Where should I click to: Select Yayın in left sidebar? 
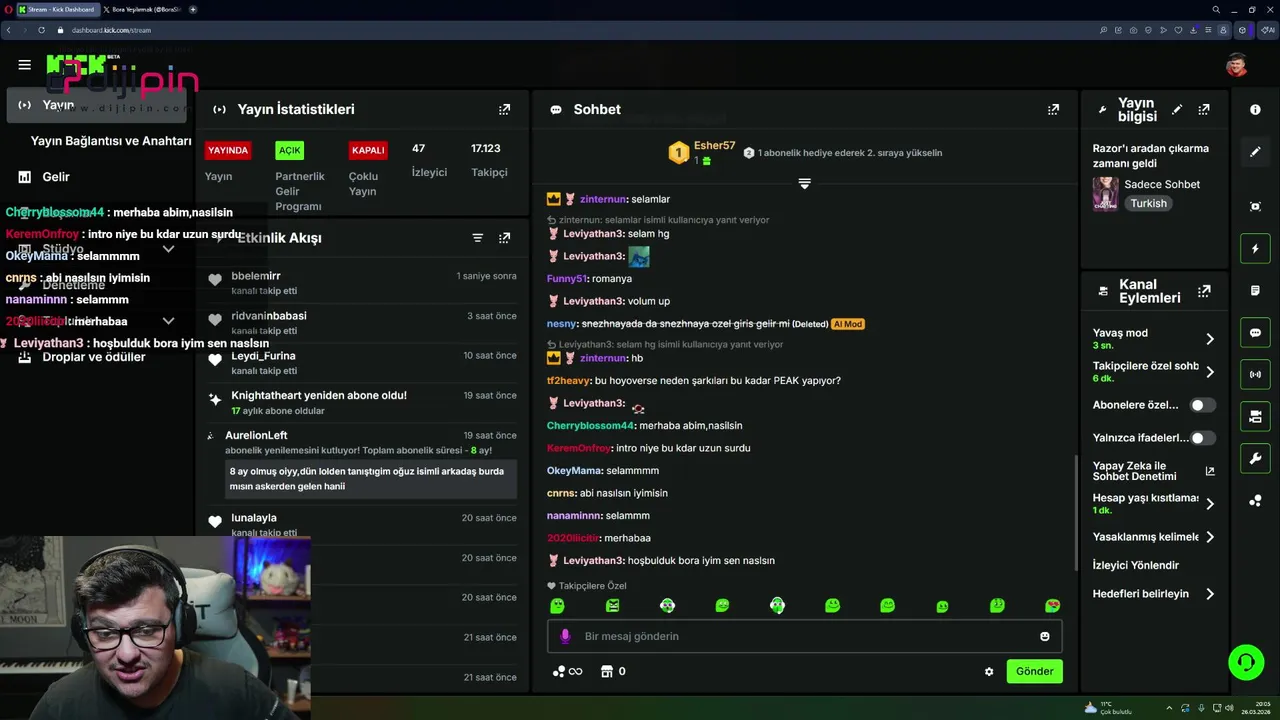pos(98,105)
